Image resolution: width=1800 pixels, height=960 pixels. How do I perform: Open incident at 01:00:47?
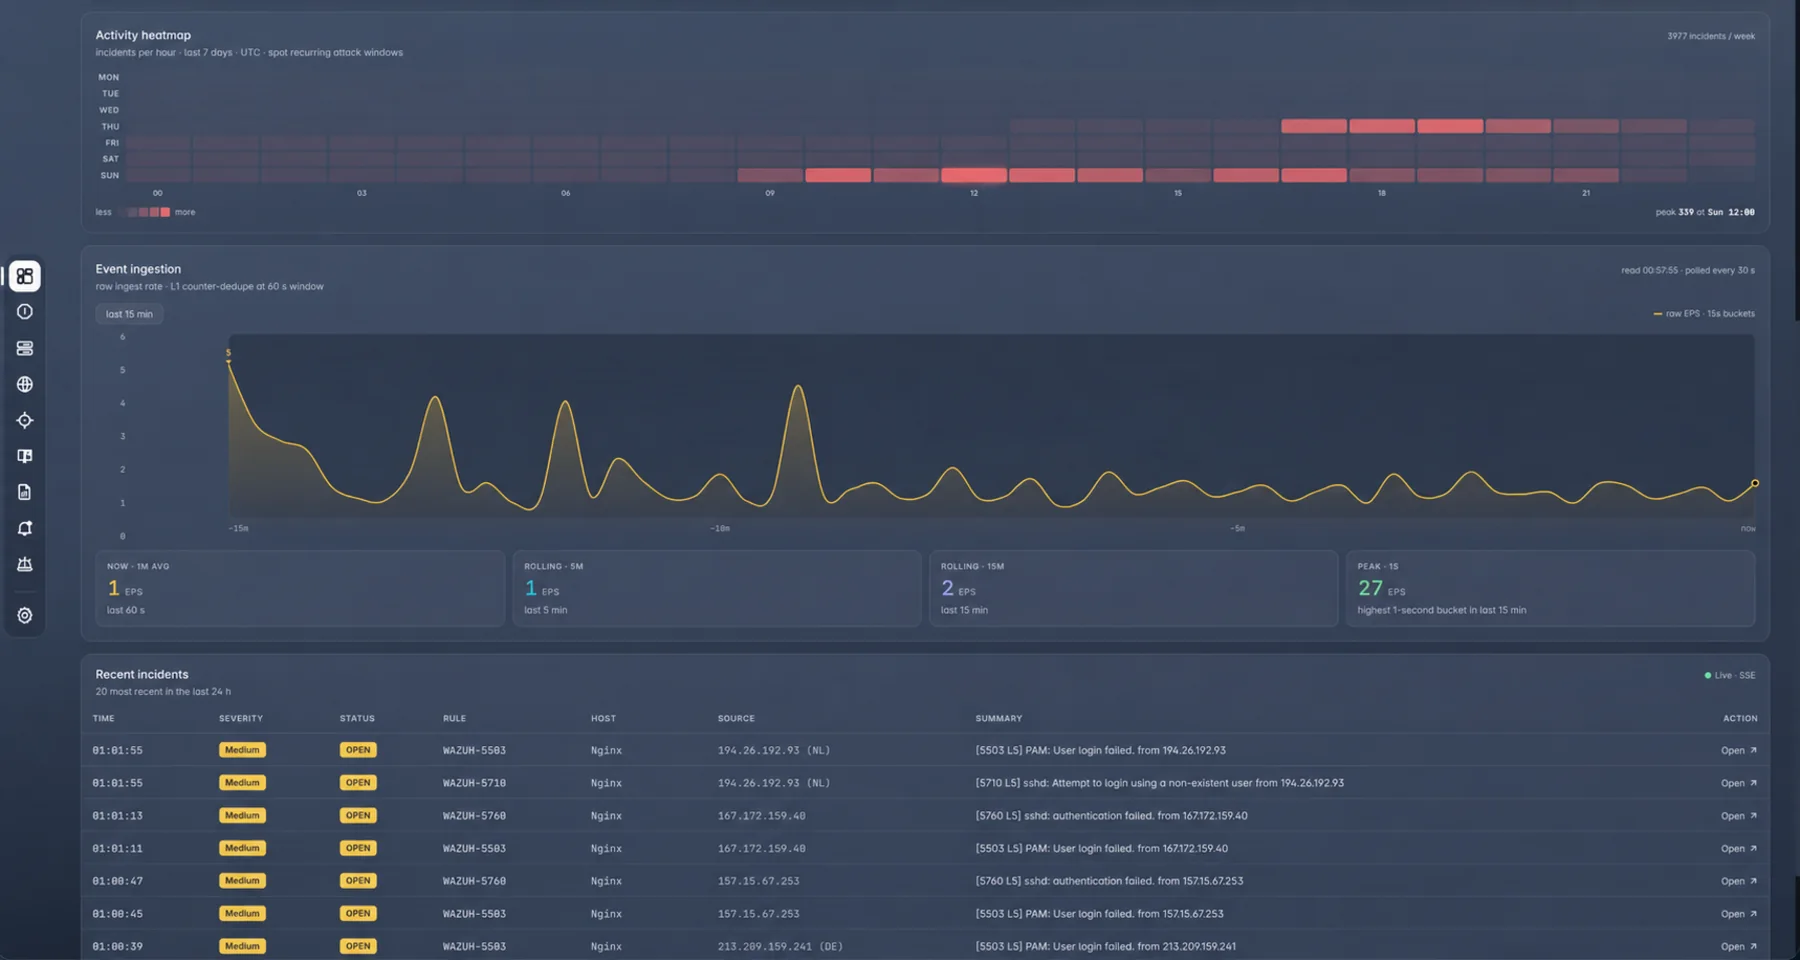tap(1738, 881)
